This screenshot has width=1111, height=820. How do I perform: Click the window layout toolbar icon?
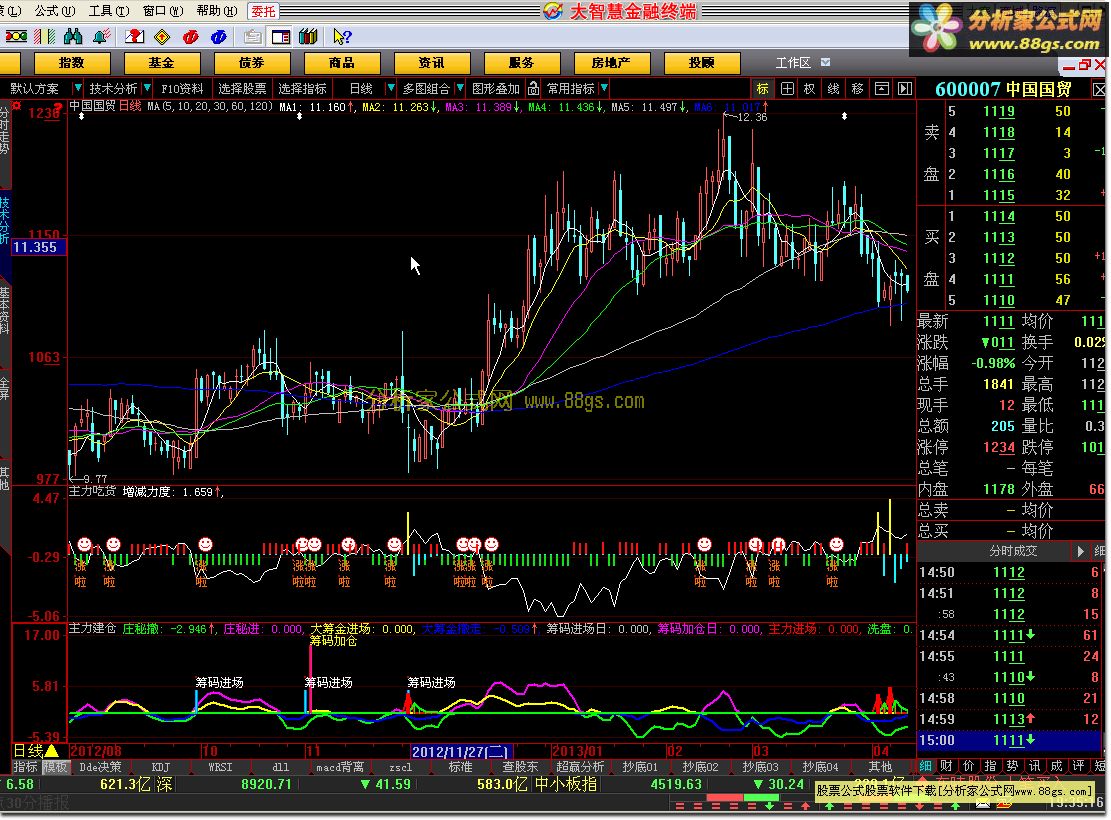(x=281, y=36)
